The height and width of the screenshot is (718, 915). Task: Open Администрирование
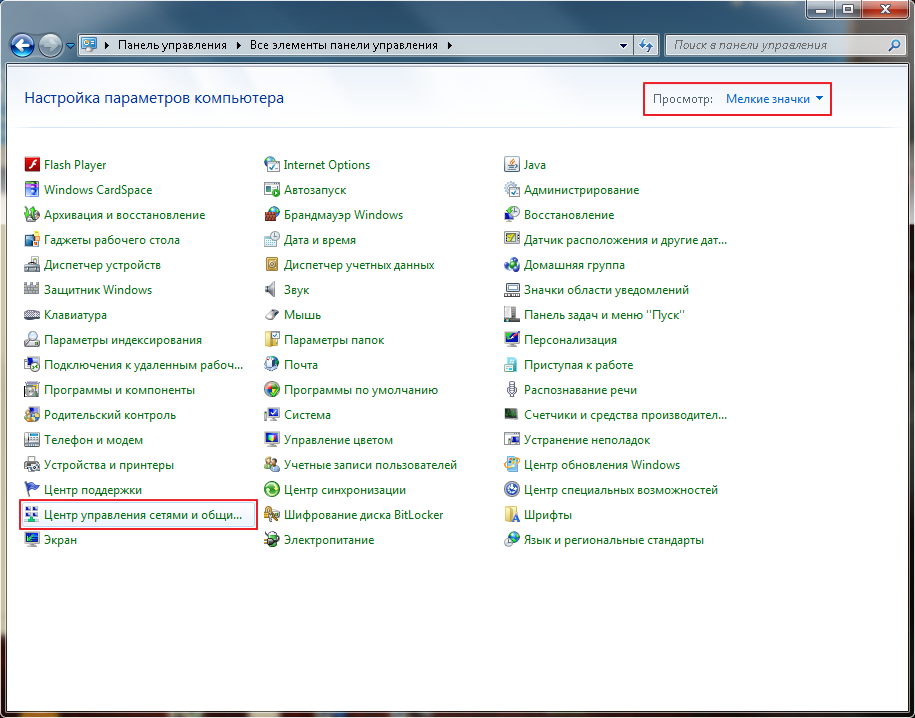(x=572, y=190)
